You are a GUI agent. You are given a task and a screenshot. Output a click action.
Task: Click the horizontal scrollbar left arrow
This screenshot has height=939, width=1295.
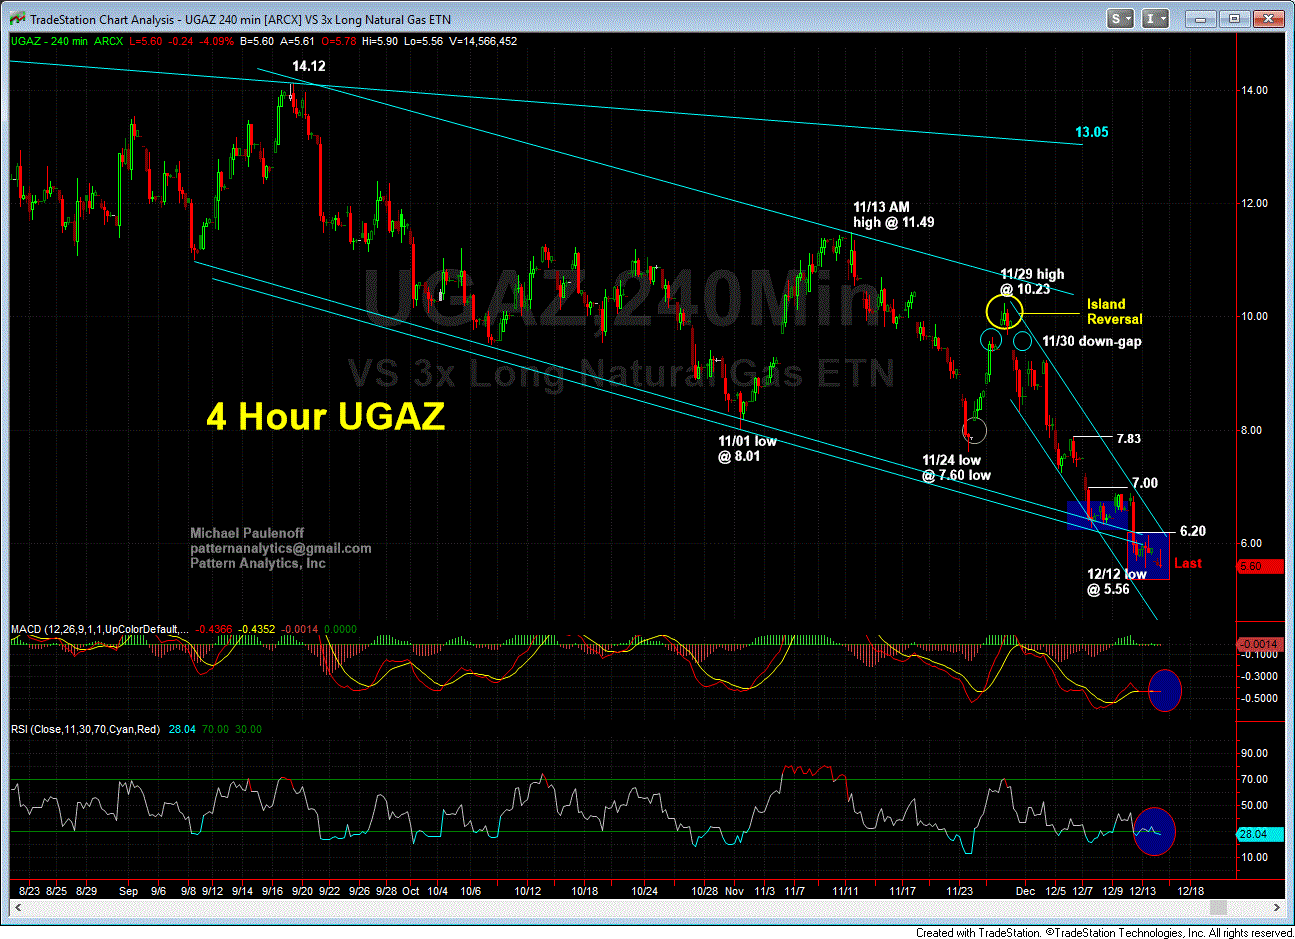pyautogui.click(x=17, y=908)
